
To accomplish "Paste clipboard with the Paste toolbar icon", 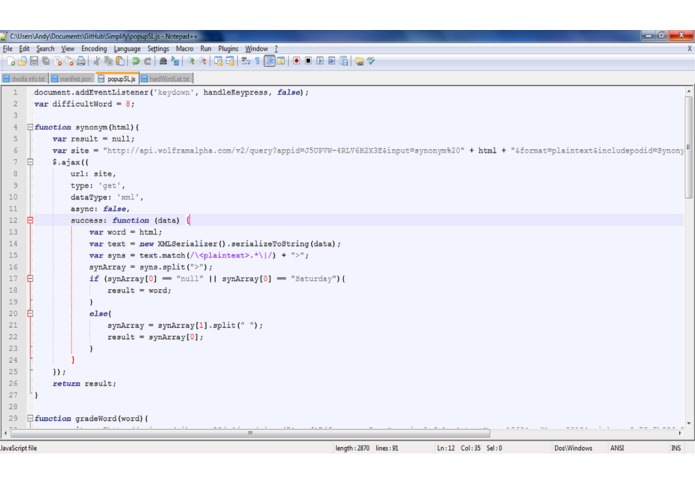I will pos(120,61).
